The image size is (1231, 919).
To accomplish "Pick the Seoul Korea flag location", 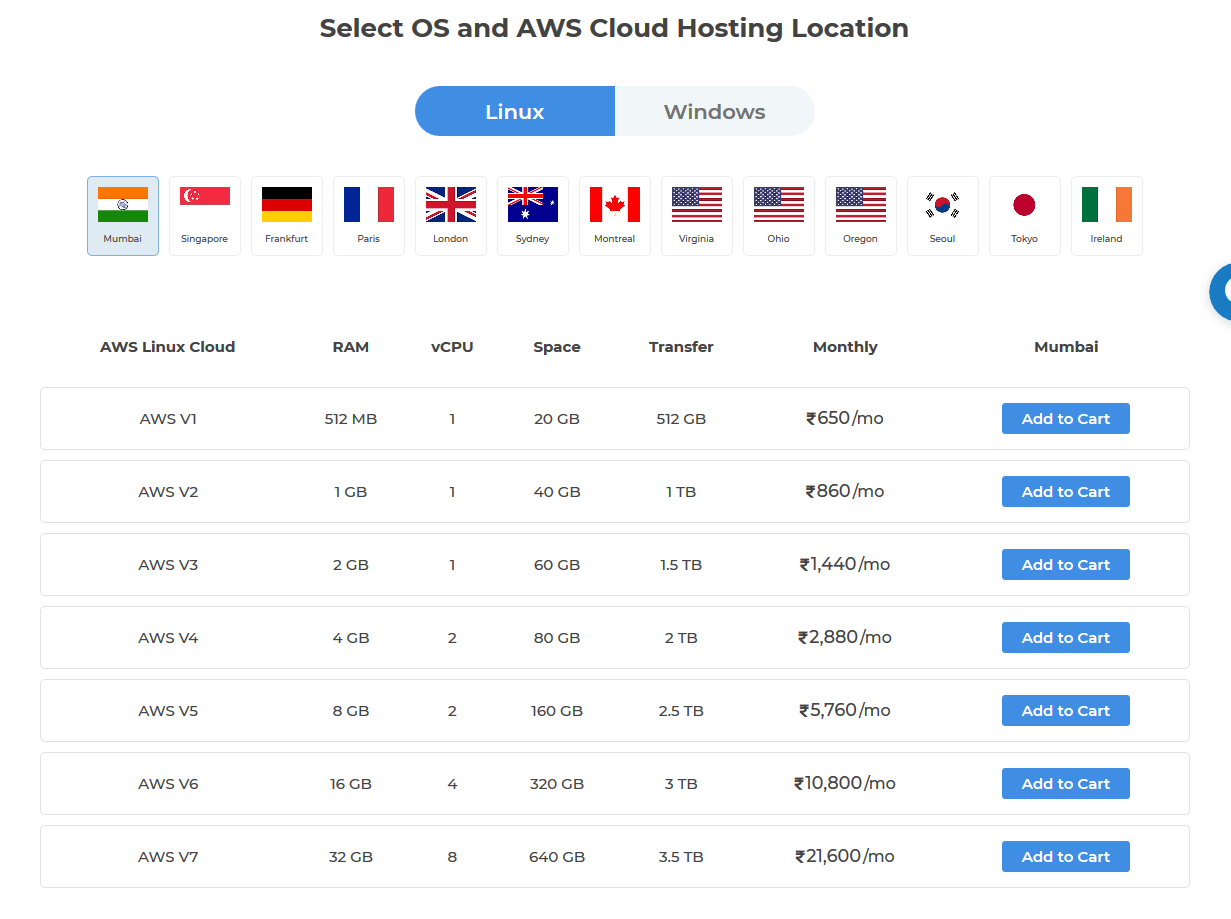I will (943, 216).
